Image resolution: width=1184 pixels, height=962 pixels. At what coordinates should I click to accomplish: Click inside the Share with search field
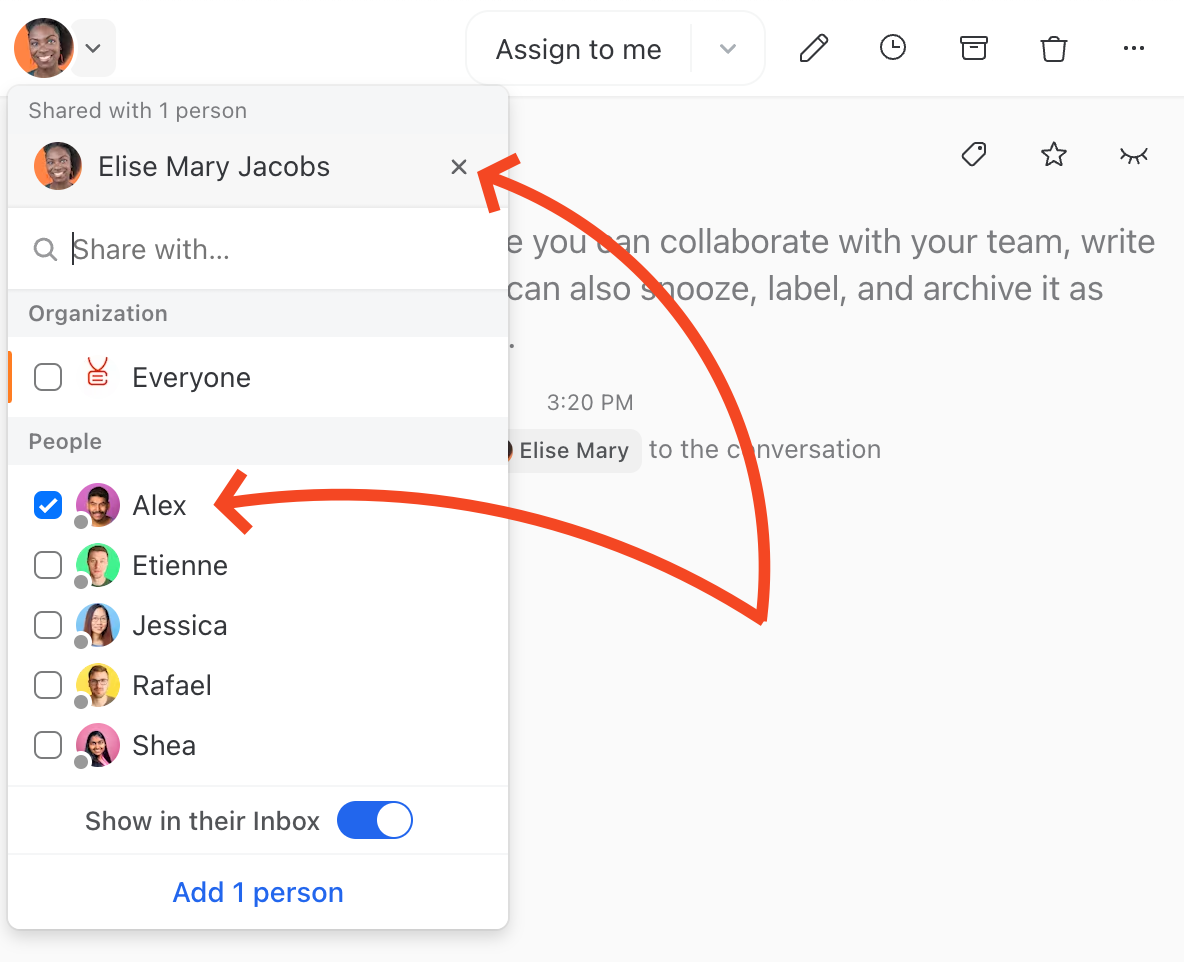[x=200, y=249]
